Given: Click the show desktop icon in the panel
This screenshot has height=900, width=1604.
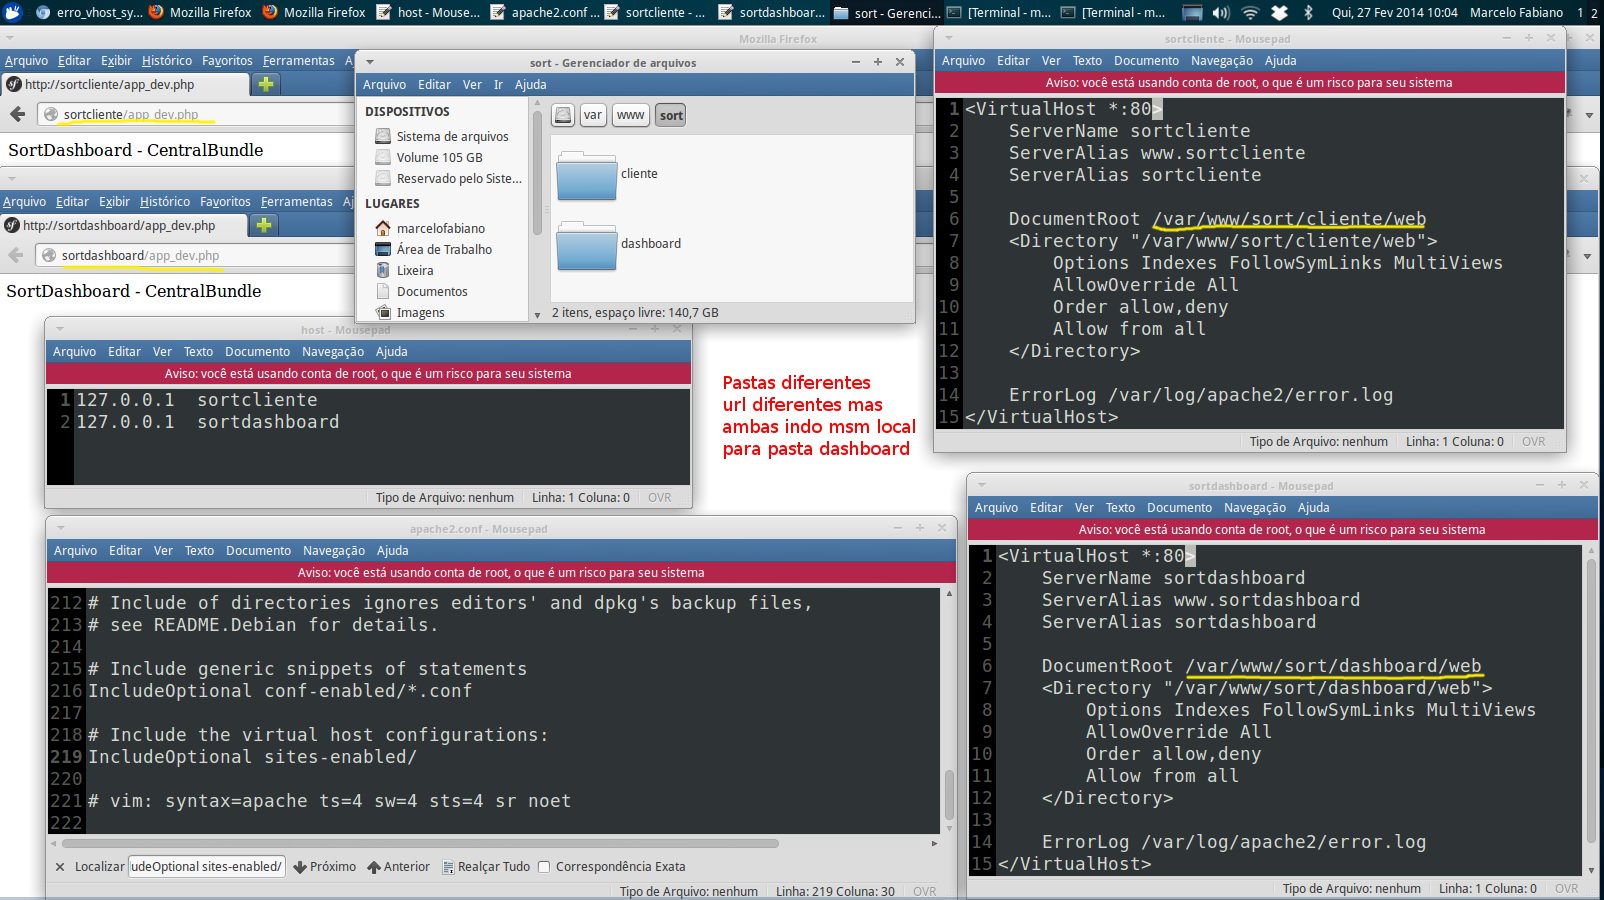Looking at the screenshot, I should [1192, 12].
